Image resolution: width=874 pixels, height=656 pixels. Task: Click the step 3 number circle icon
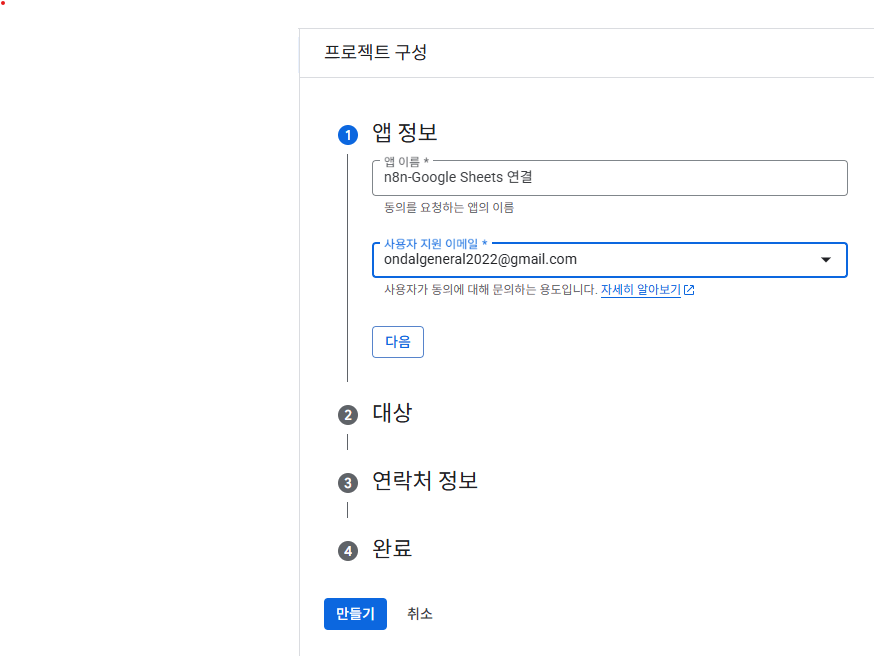click(348, 483)
